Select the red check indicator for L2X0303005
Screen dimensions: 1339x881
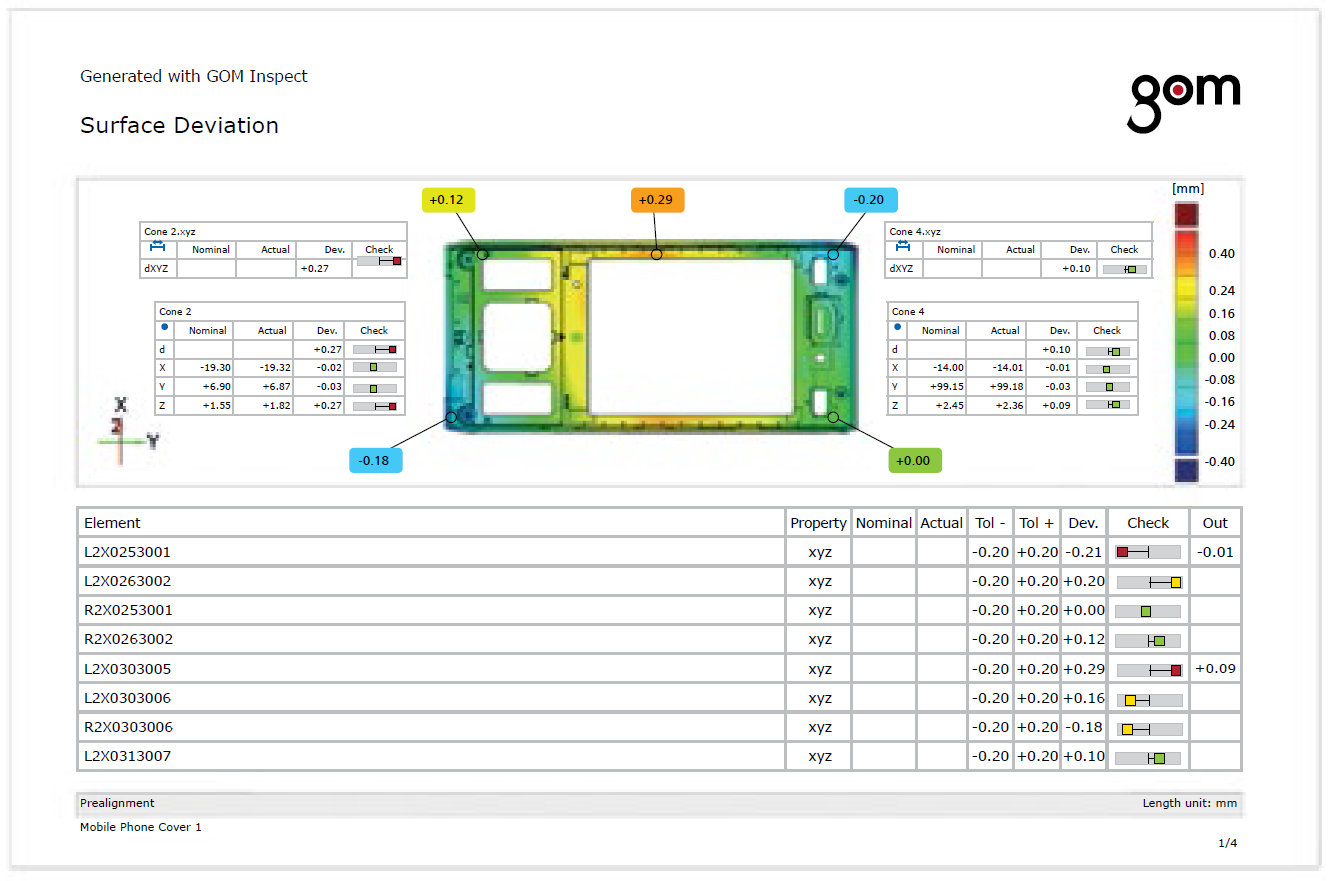[1175, 670]
